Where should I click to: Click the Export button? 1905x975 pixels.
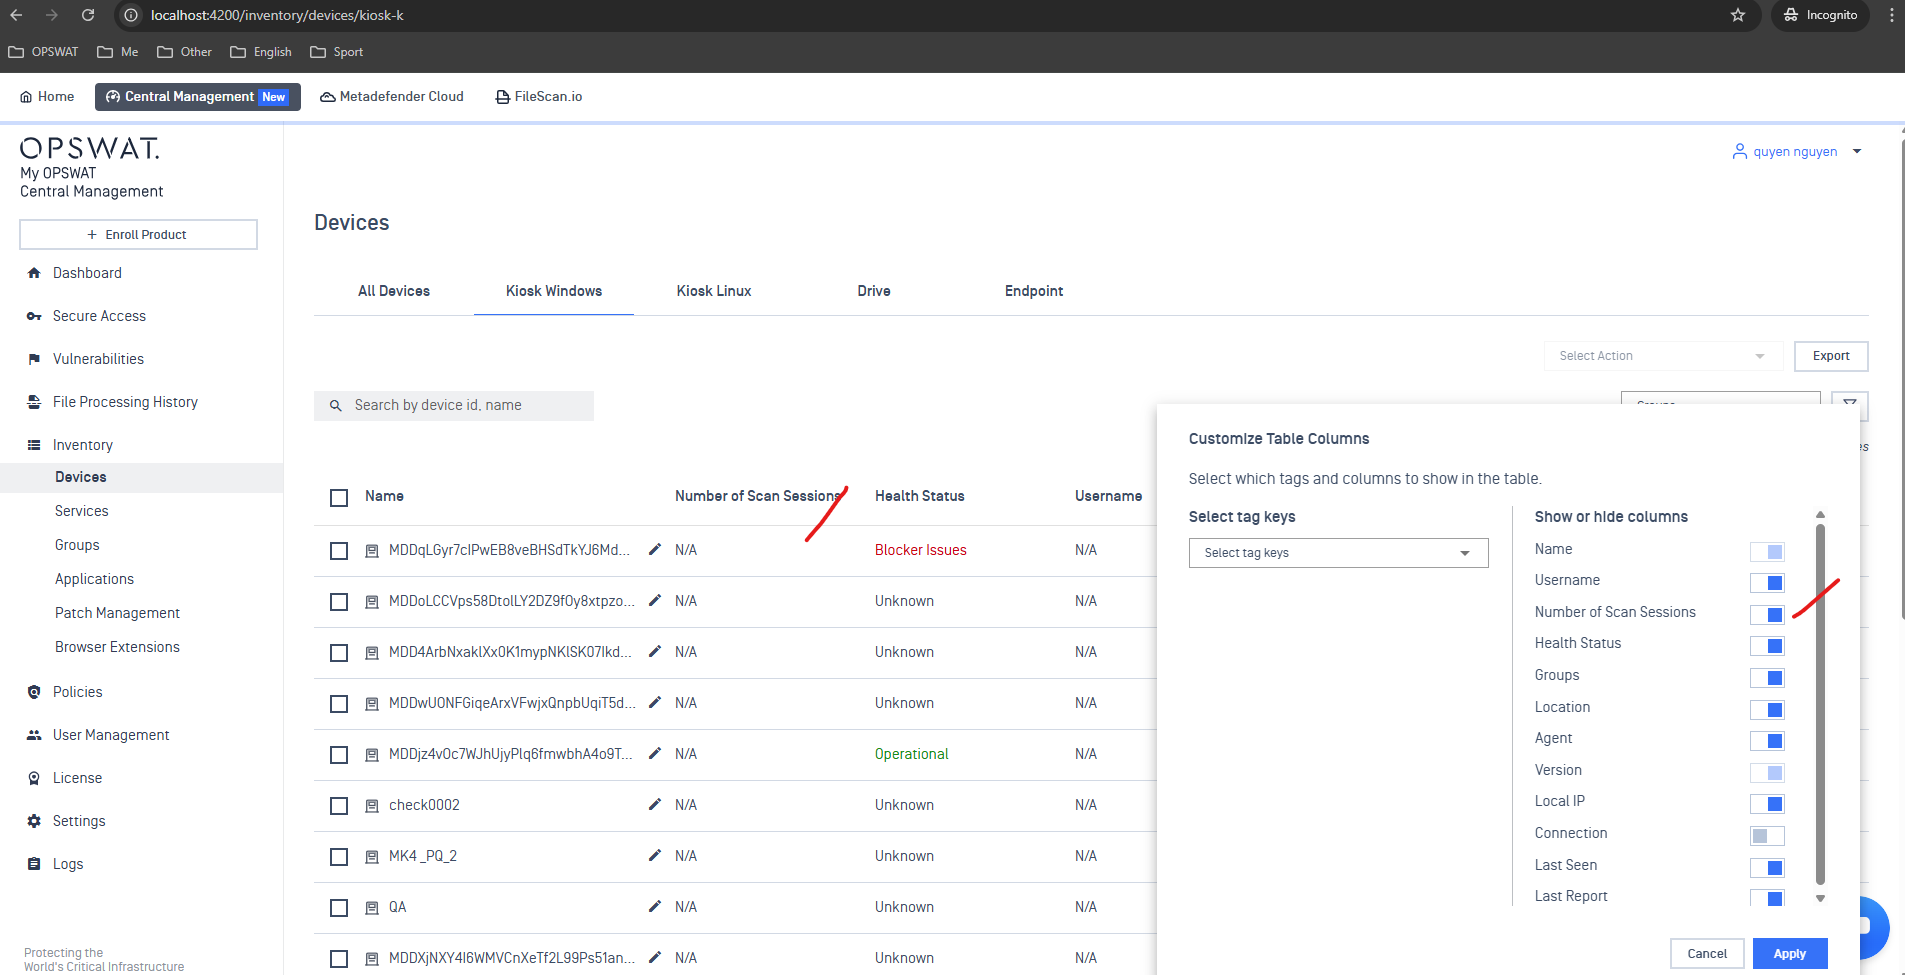[1831, 356]
